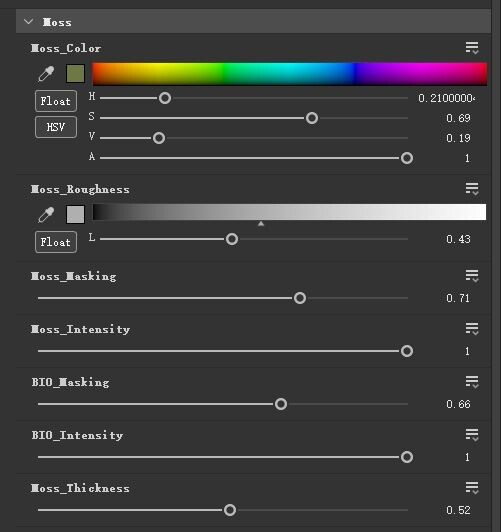
Task: Open the Moss_Roughness parameter options menu
Action: [472, 189]
